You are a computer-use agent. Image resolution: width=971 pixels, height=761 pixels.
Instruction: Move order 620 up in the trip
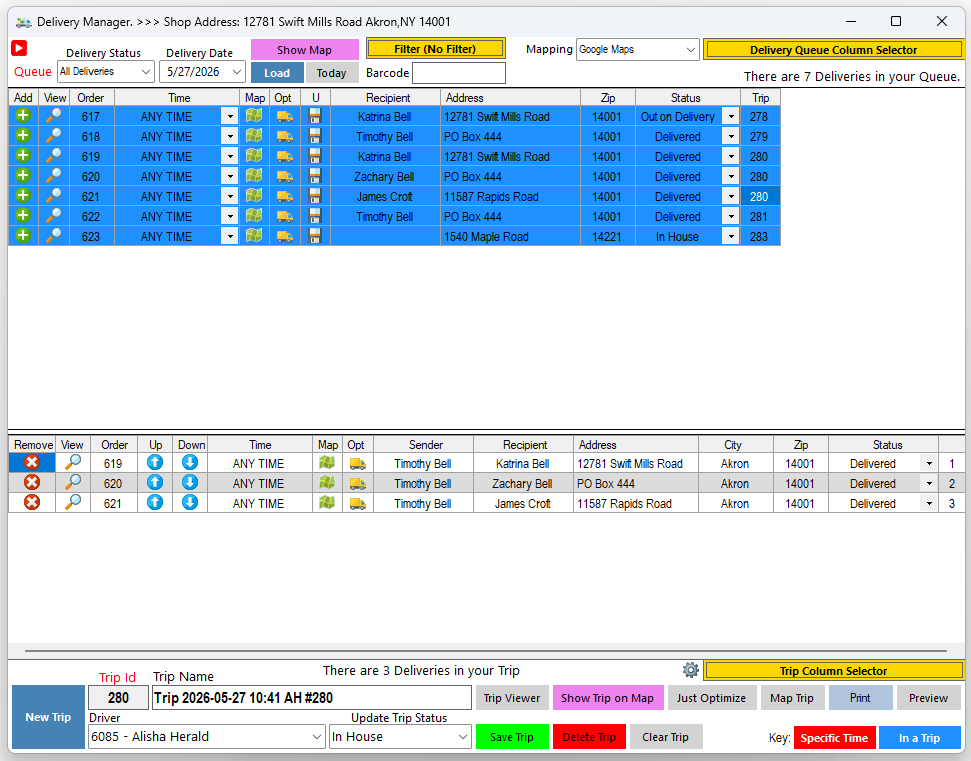tap(155, 482)
